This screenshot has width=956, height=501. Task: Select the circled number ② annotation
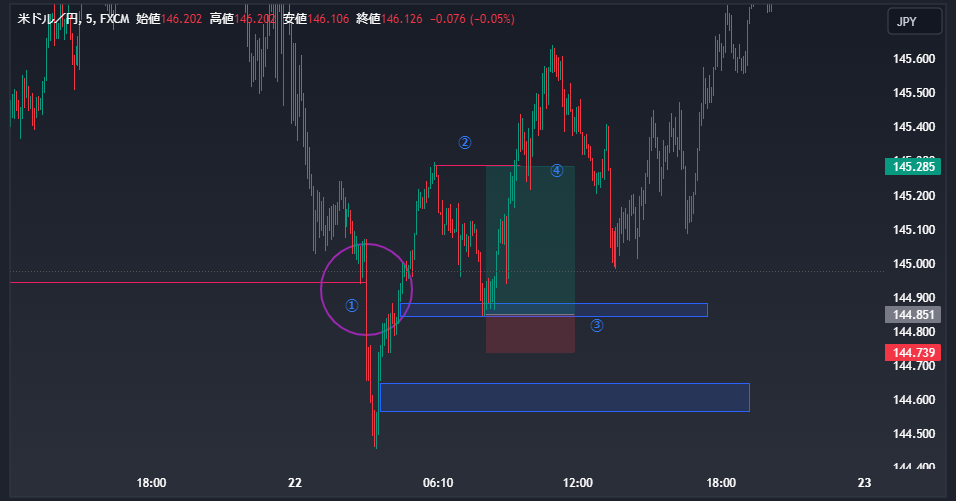point(465,143)
